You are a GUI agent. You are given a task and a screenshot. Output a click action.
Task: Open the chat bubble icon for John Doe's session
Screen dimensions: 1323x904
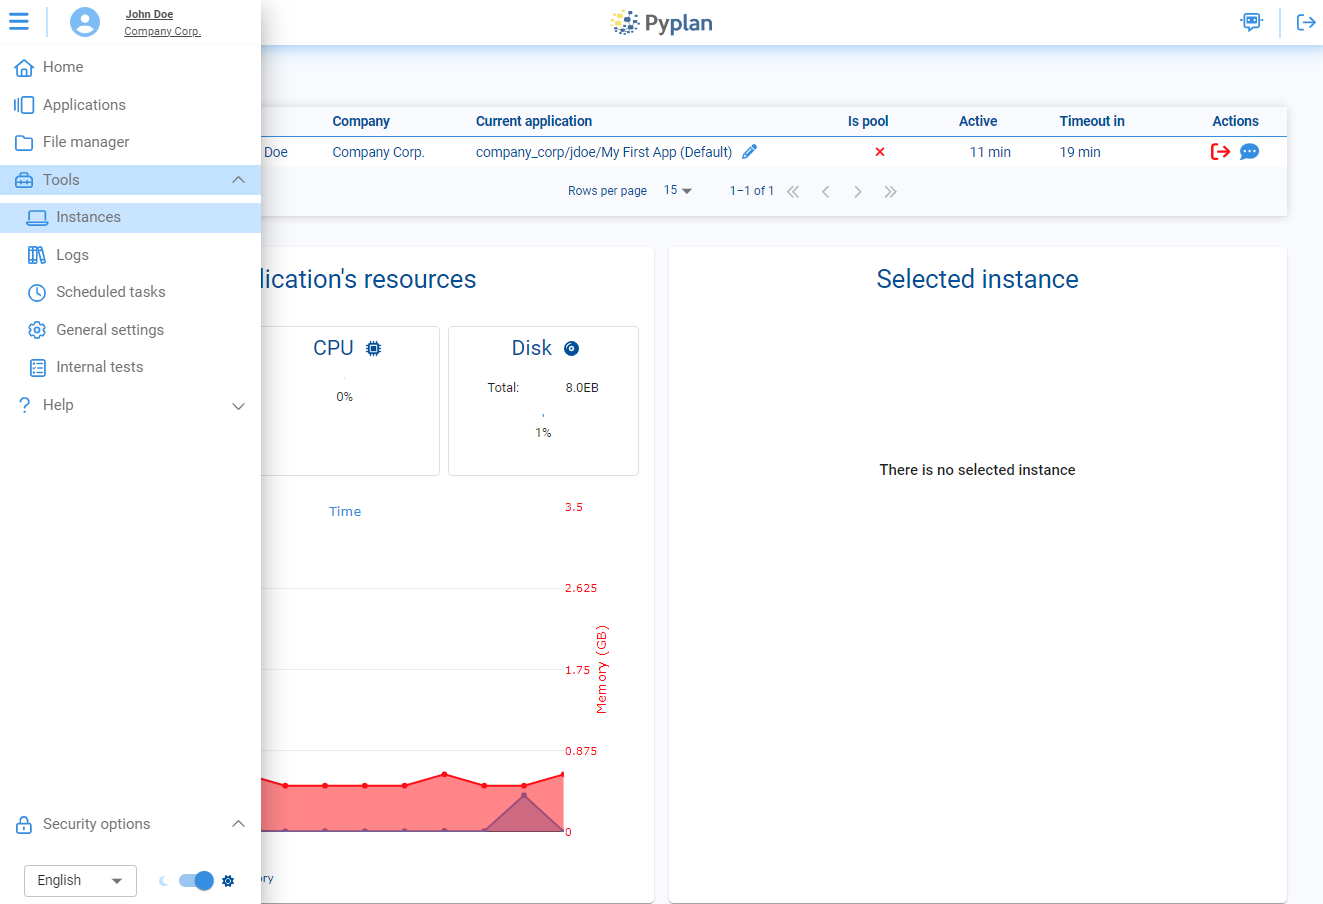1250,151
